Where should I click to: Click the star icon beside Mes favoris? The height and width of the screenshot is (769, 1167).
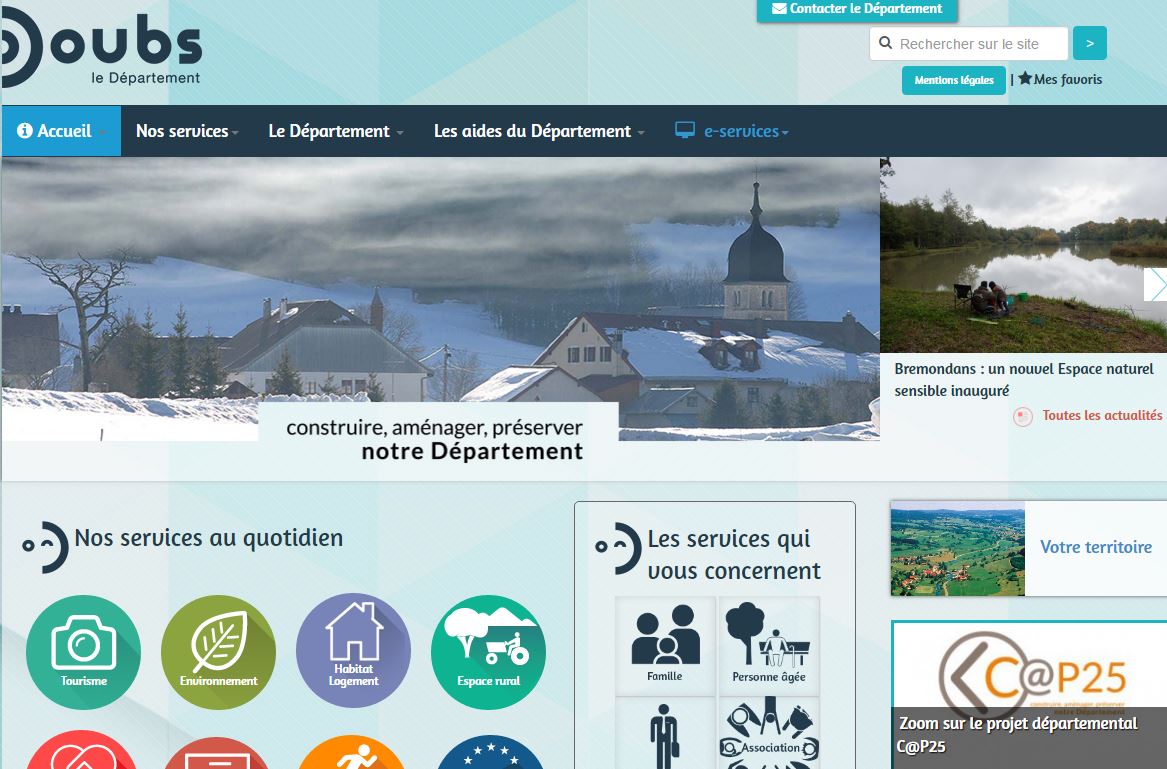[1025, 78]
